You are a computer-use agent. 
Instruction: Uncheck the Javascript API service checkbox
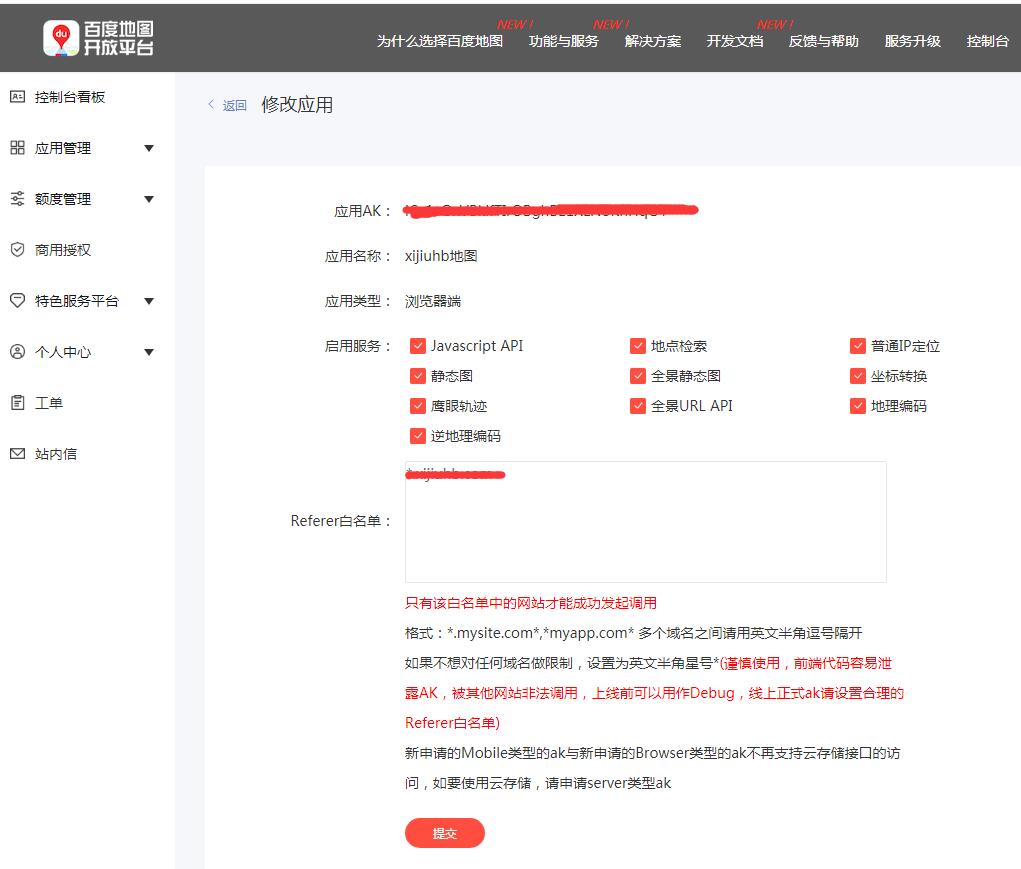click(418, 346)
